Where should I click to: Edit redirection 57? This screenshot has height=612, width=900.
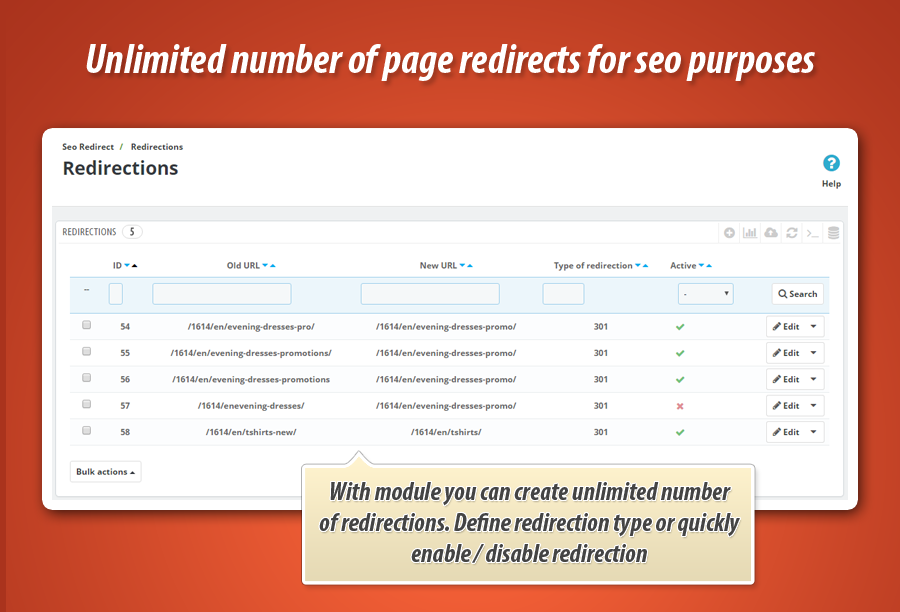click(786, 406)
